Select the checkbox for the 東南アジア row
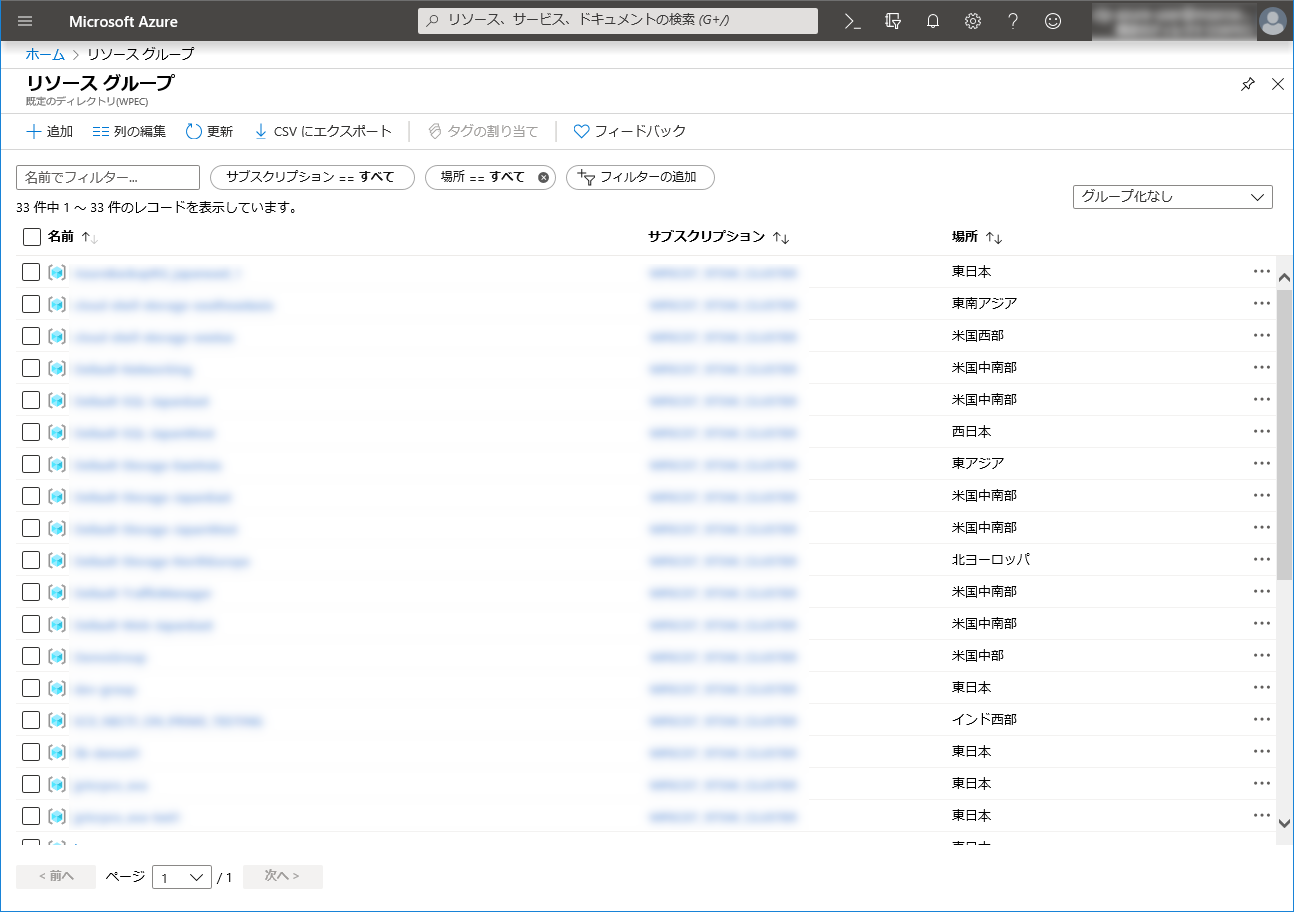 31,304
